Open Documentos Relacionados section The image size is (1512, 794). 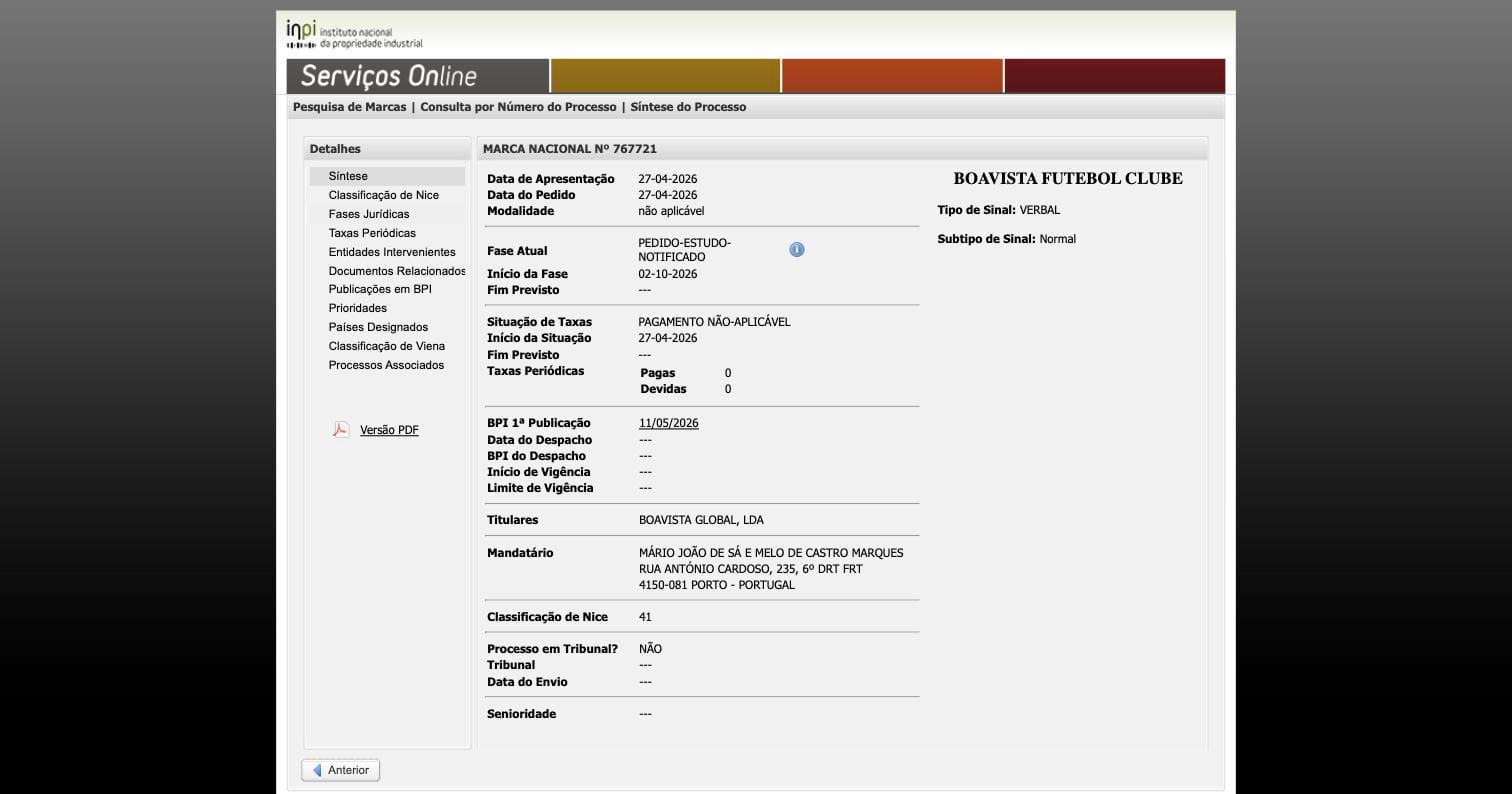tap(397, 271)
